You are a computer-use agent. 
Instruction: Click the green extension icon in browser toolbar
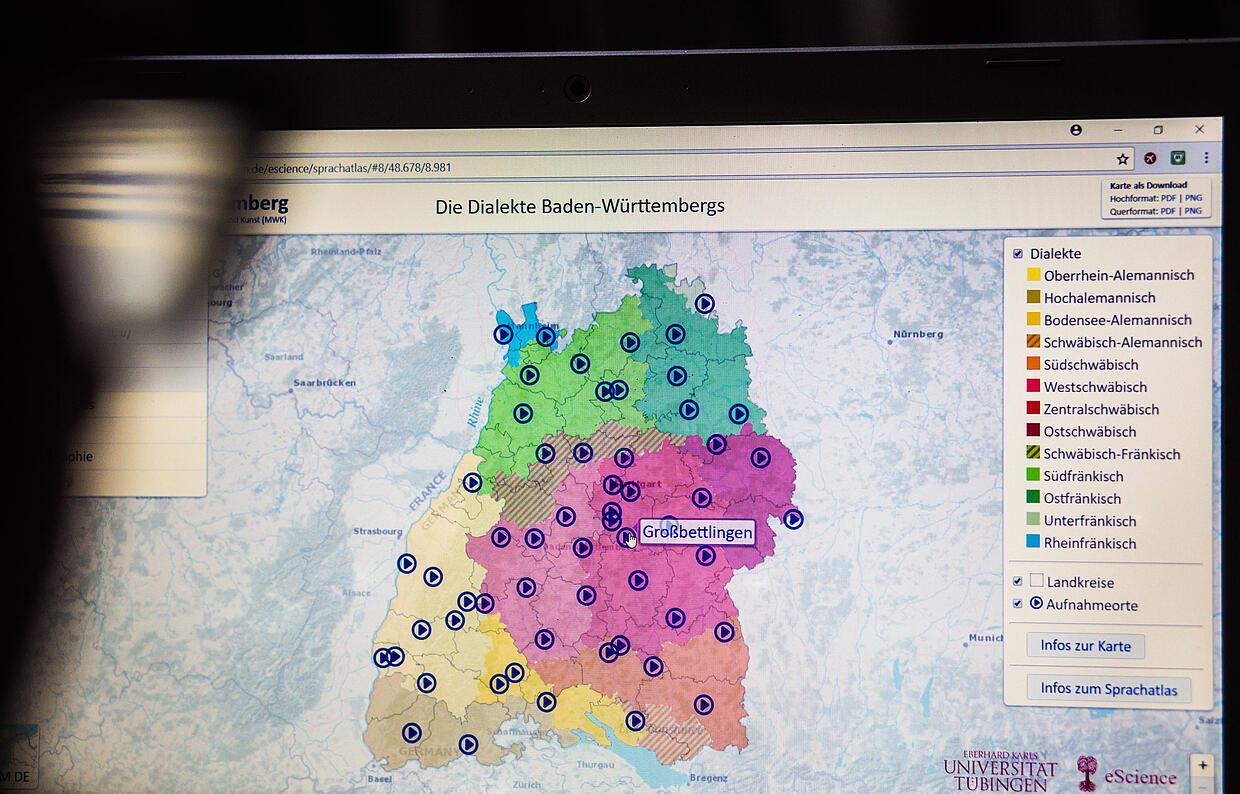coord(1179,158)
